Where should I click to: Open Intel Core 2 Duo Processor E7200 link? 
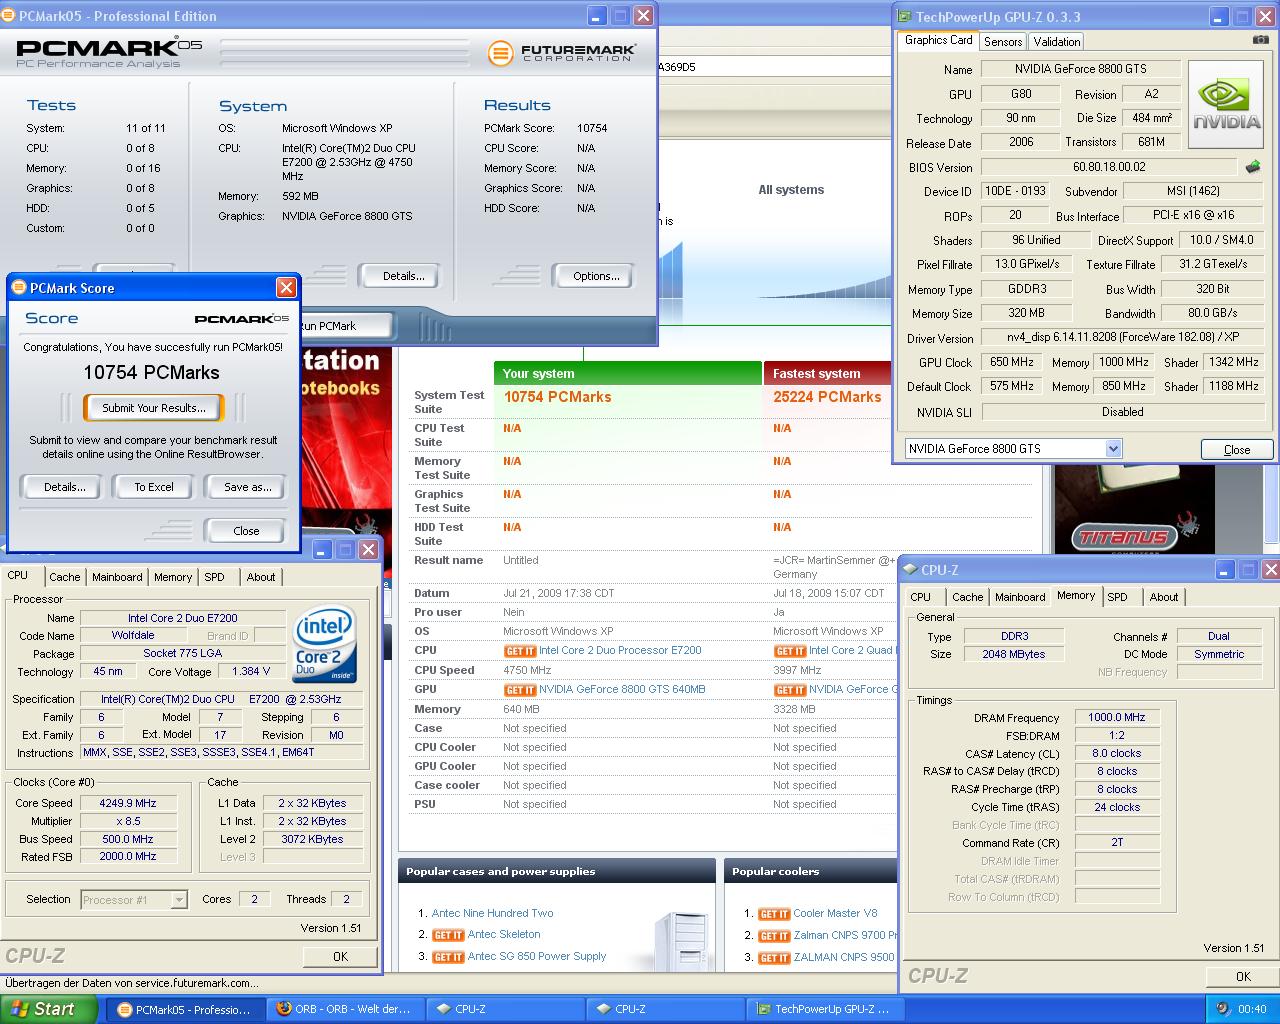(x=620, y=651)
